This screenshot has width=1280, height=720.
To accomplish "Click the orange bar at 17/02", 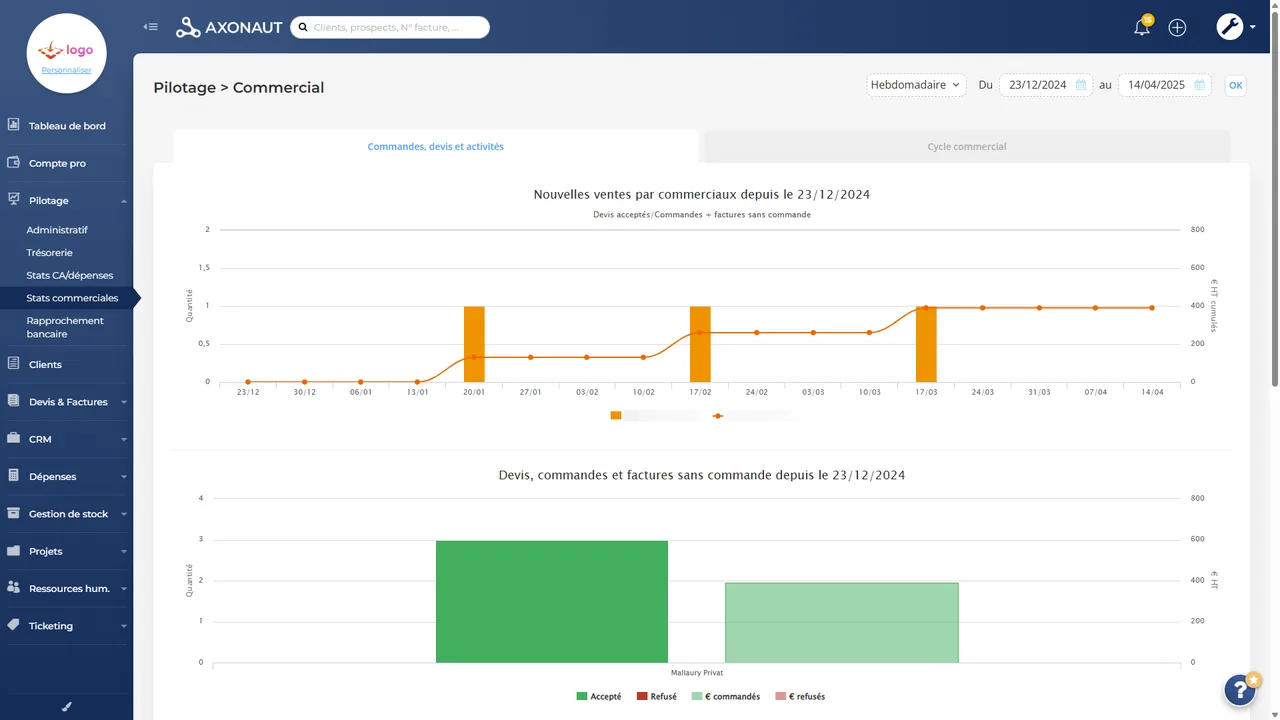I will 700,344.
